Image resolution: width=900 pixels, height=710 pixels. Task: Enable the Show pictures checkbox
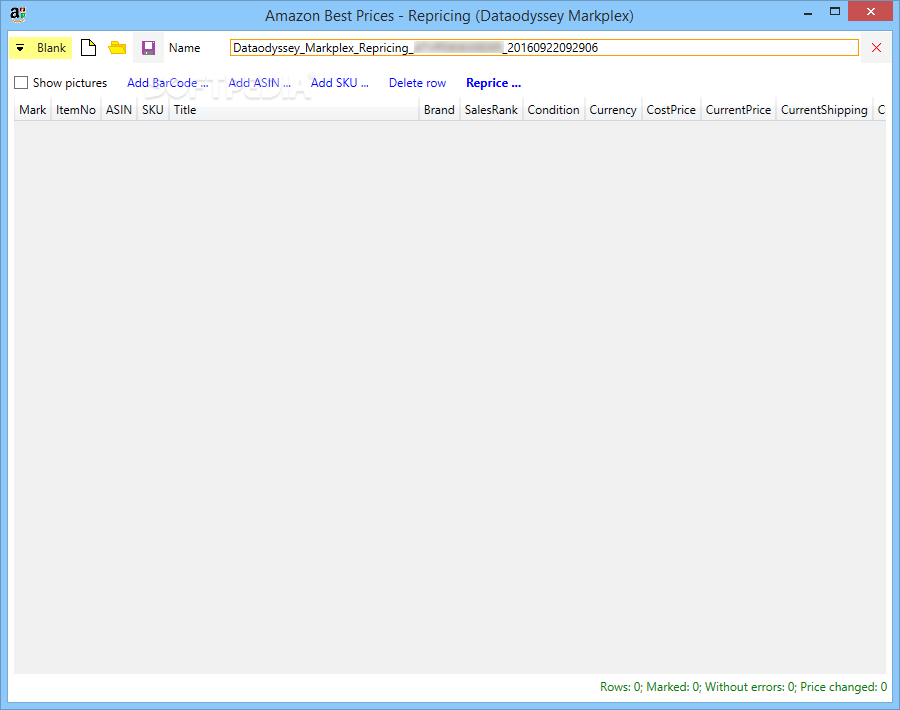(21, 83)
